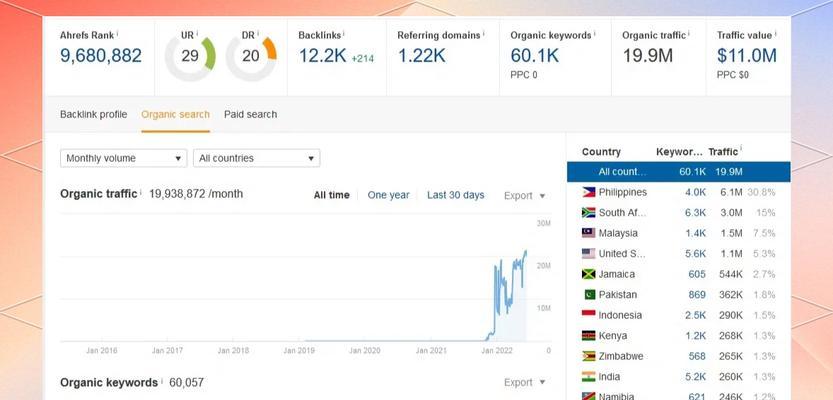The height and width of the screenshot is (400, 833).
Task: Click the United States flag icon
Action: [588, 253]
